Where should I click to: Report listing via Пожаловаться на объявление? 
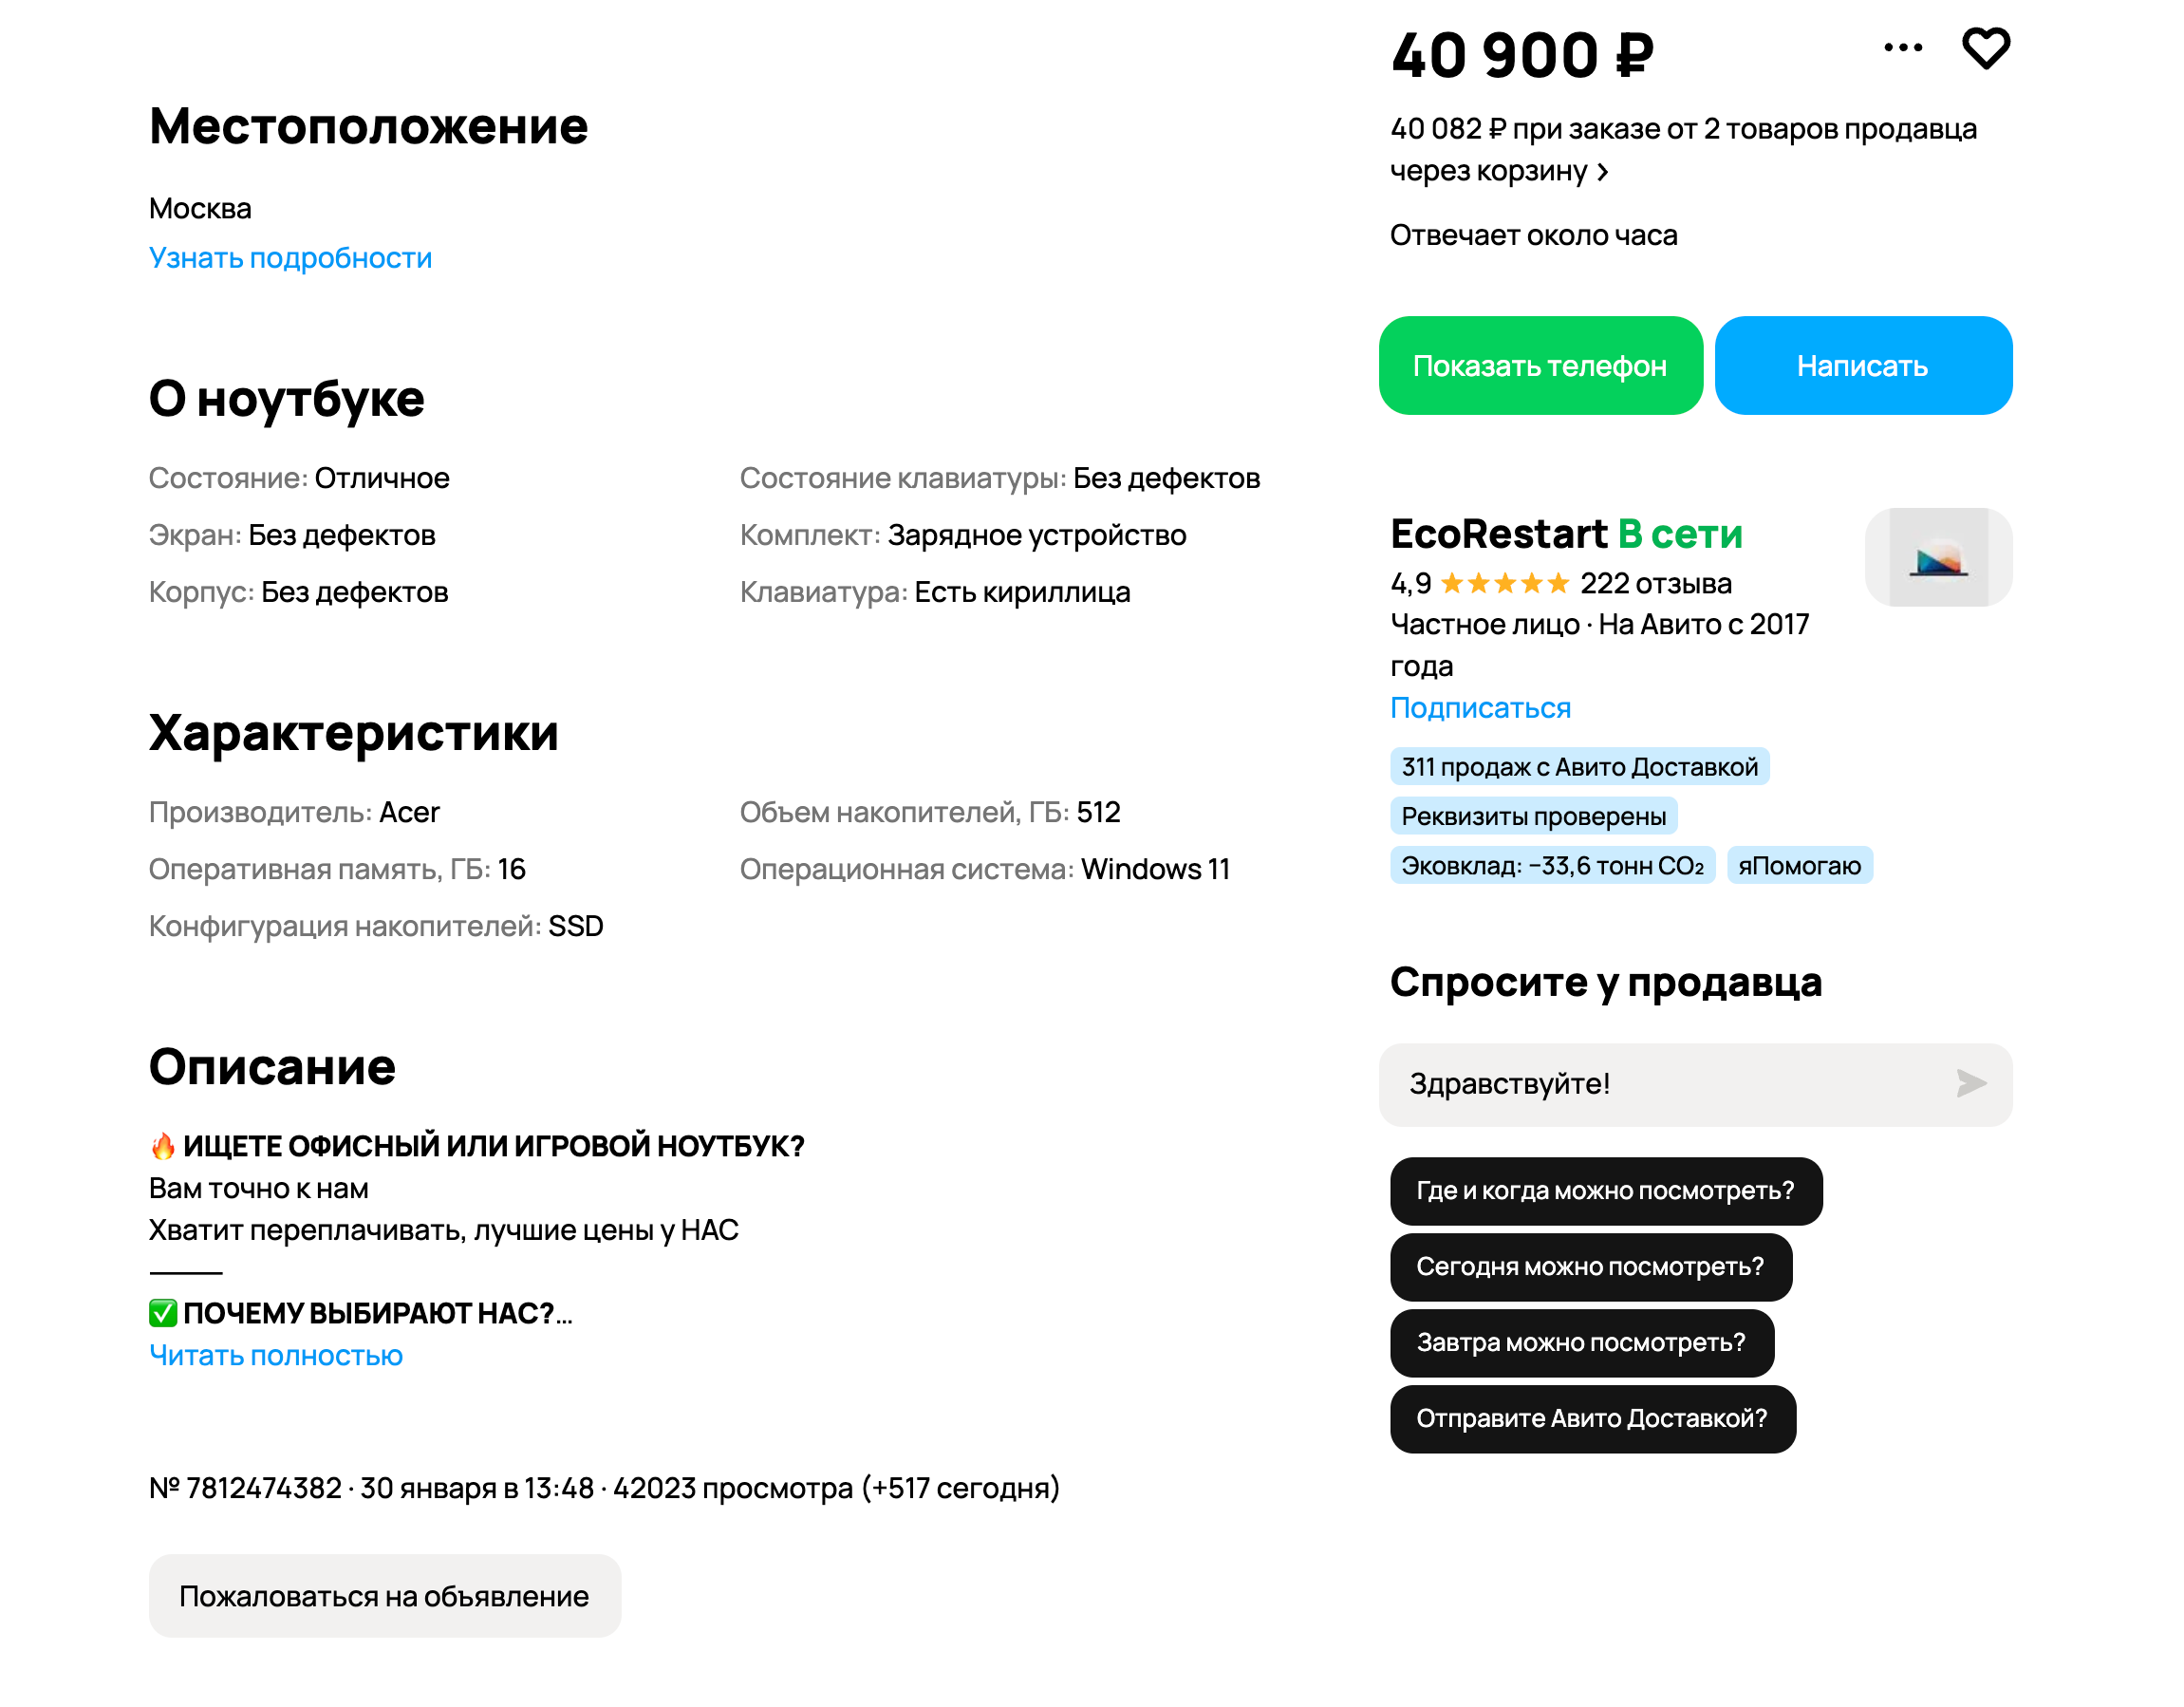[x=384, y=1596]
